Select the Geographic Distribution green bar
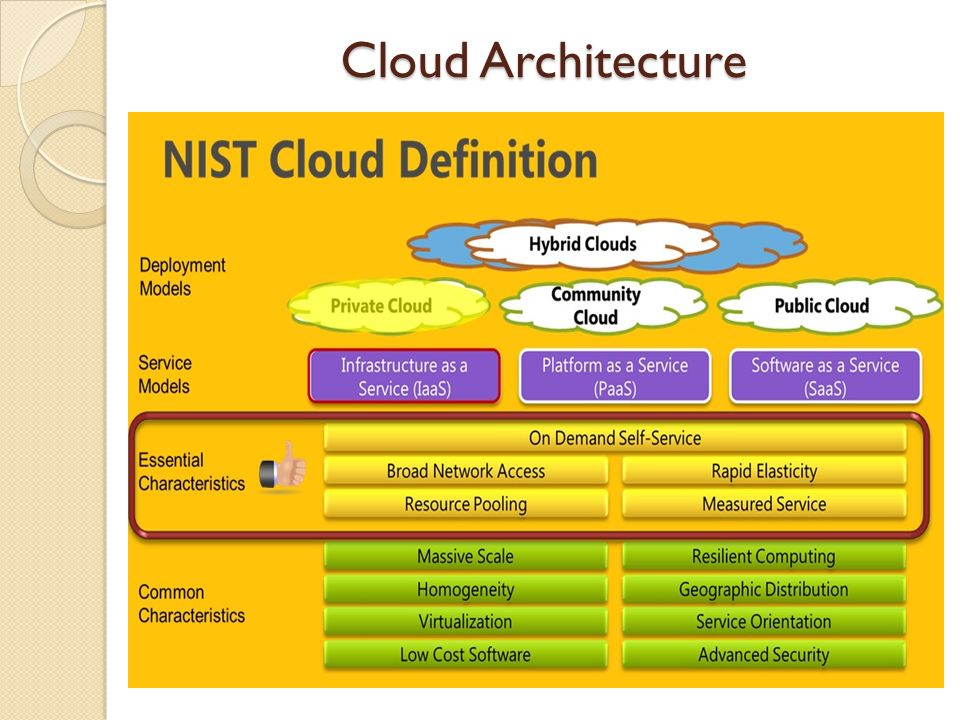 pos(764,589)
